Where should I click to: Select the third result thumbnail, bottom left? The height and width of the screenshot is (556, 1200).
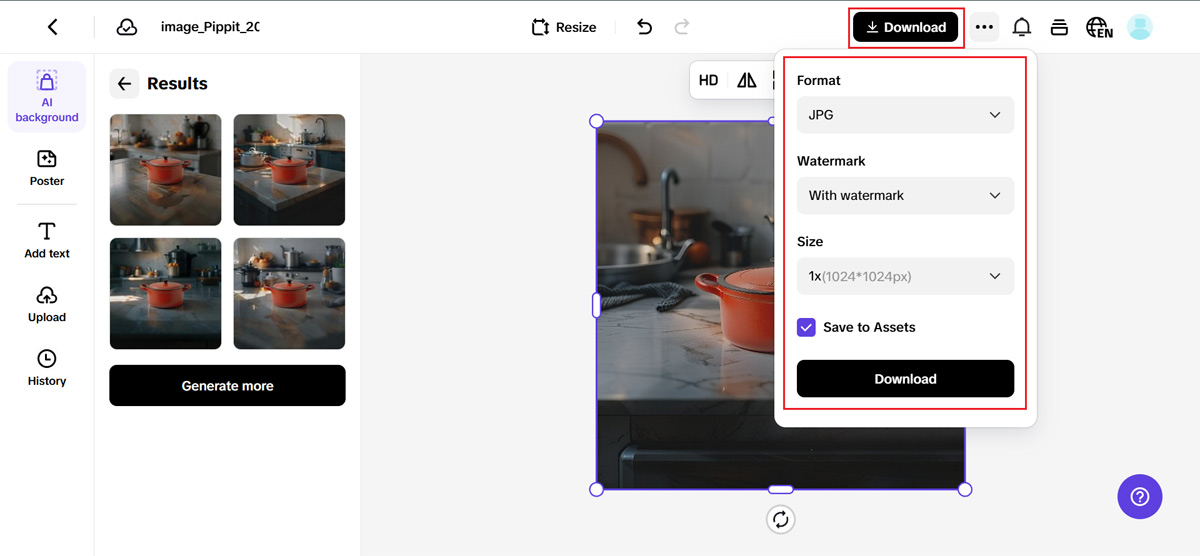pos(165,293)
